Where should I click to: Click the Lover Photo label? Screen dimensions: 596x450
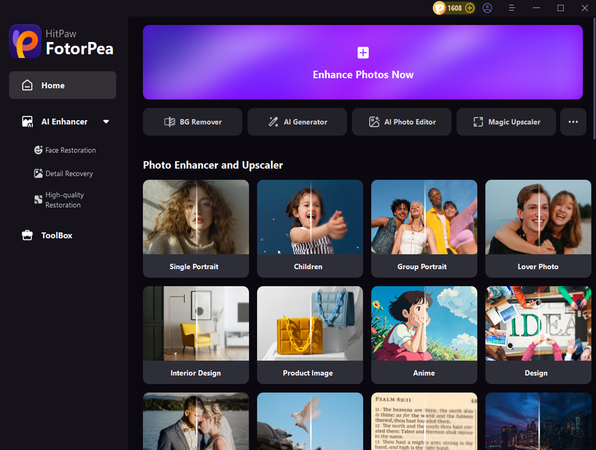tap(538, 266)
